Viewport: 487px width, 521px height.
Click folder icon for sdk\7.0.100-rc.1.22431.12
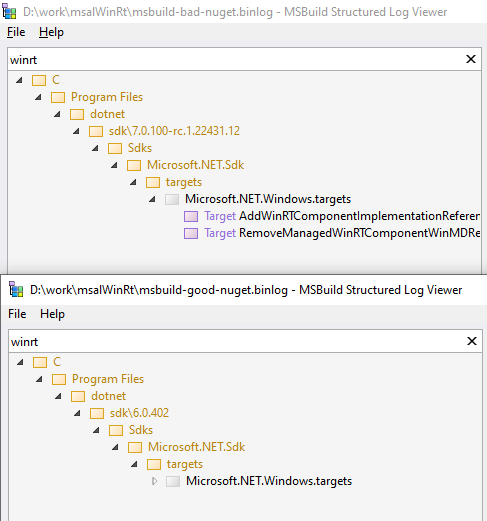click(96, 131)
